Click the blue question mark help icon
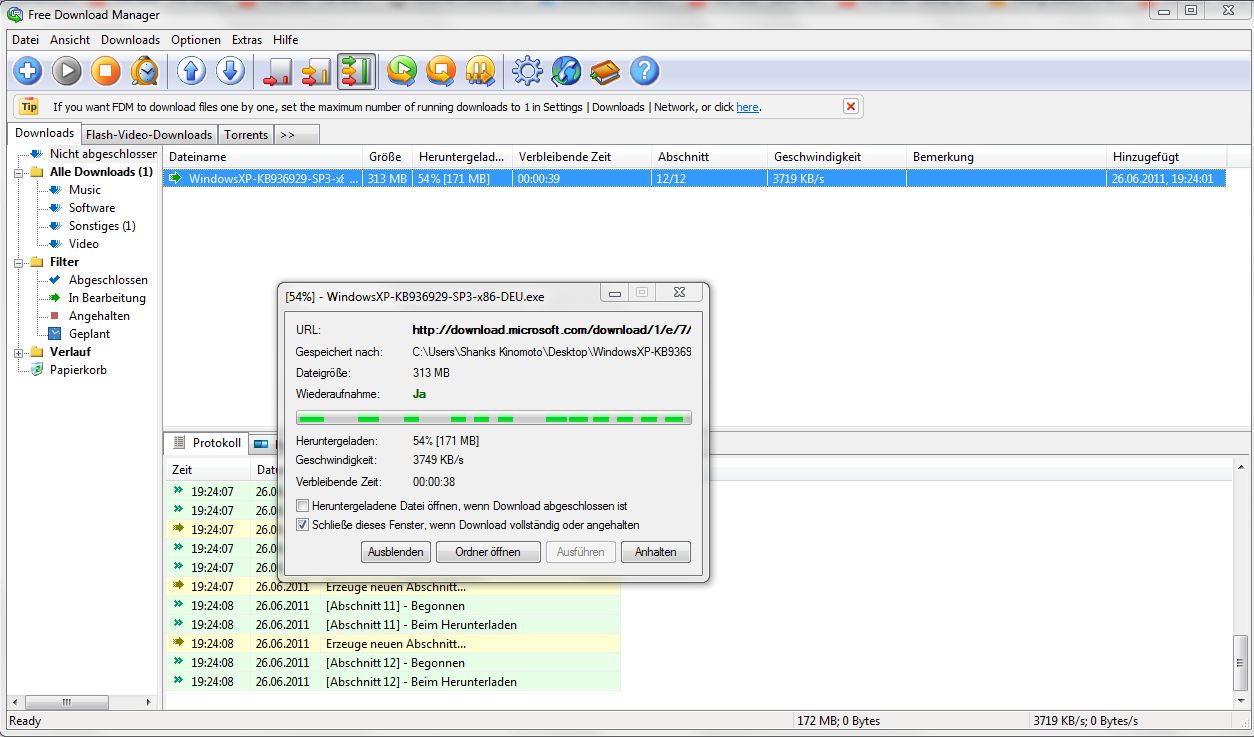 (x=645, y=71)
